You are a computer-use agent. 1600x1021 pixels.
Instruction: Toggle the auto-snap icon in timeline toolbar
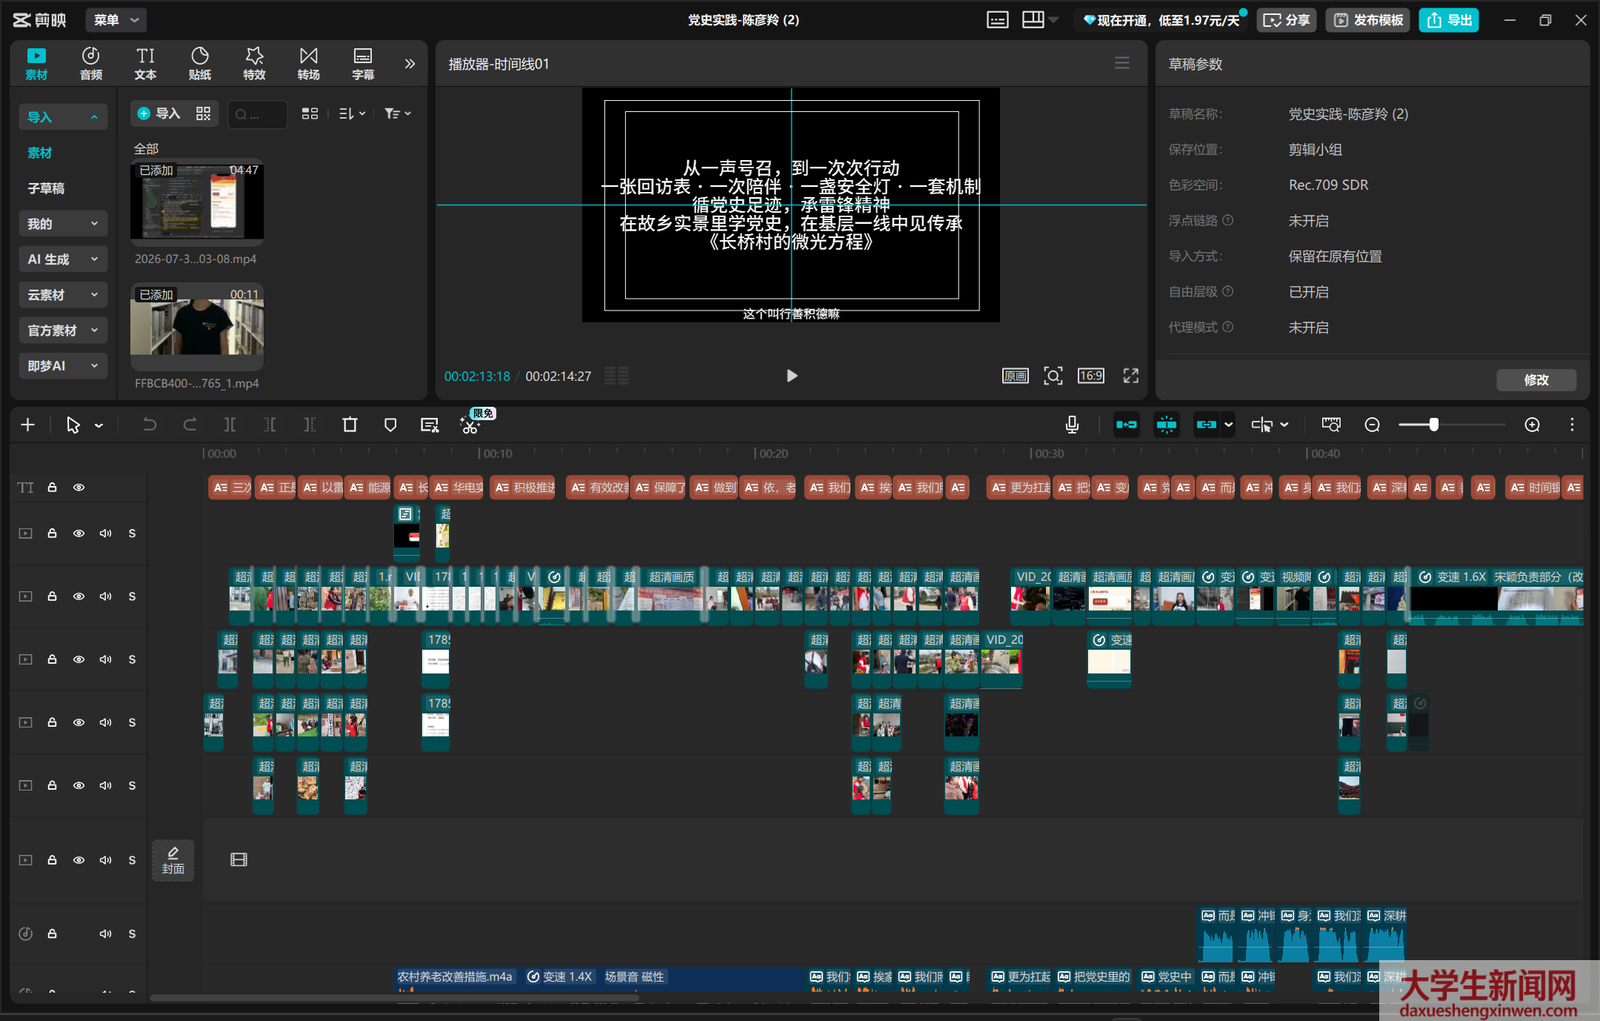pos(1166,425)
